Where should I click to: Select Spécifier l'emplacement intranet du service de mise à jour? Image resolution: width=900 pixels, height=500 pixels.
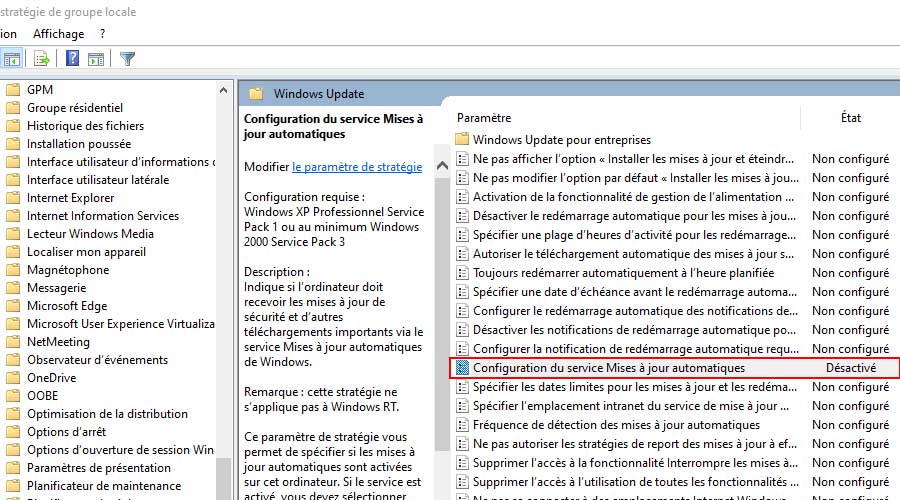click(630, 406)
